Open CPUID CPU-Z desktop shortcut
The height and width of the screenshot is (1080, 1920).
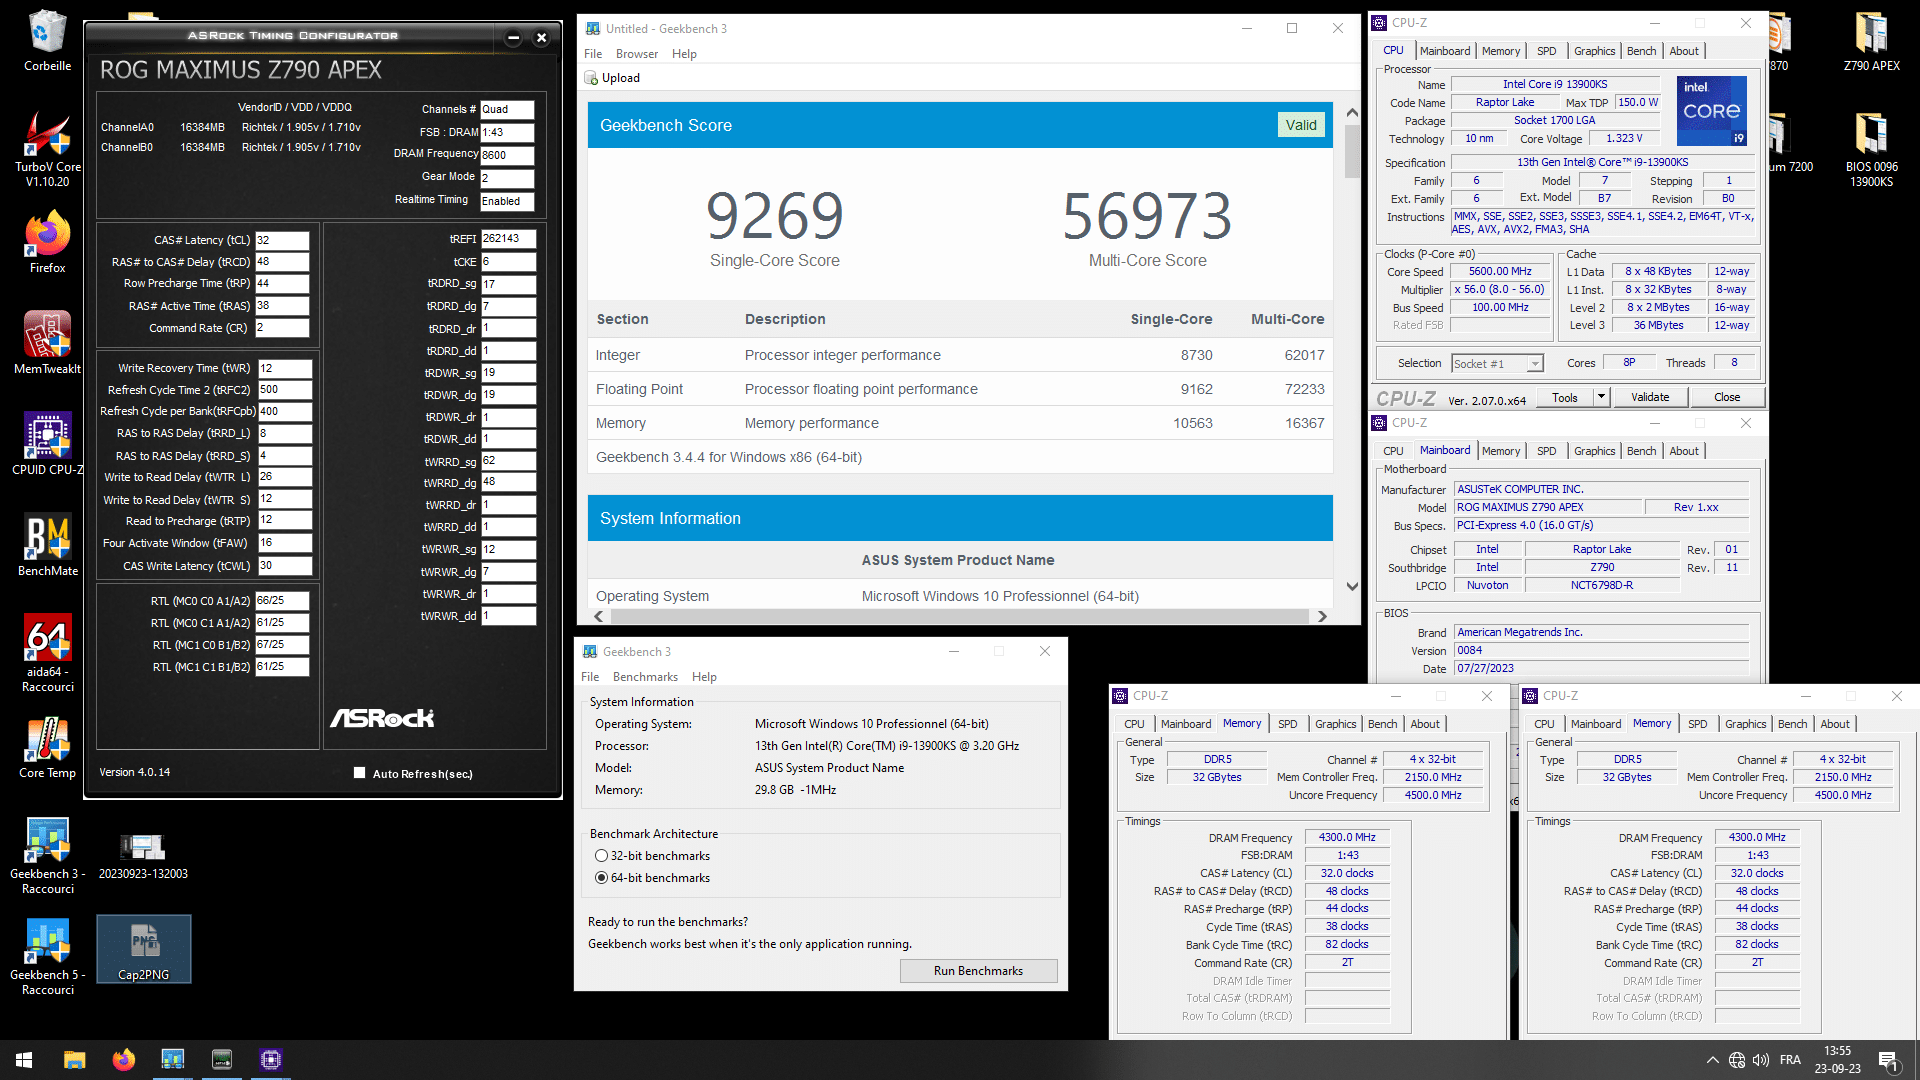47,444
